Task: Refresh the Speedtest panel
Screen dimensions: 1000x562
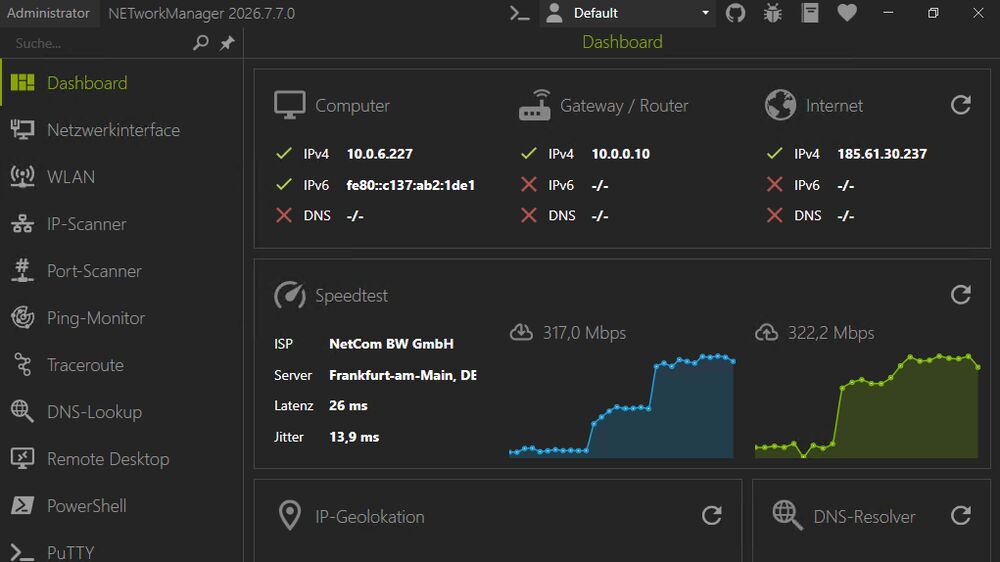Action: 960,294
